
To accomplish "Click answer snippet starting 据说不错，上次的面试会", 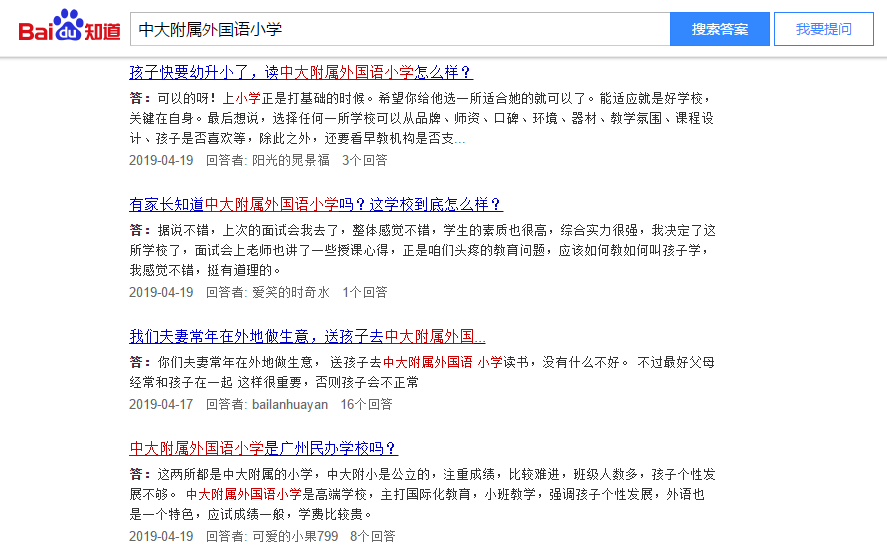I will 423,250.
